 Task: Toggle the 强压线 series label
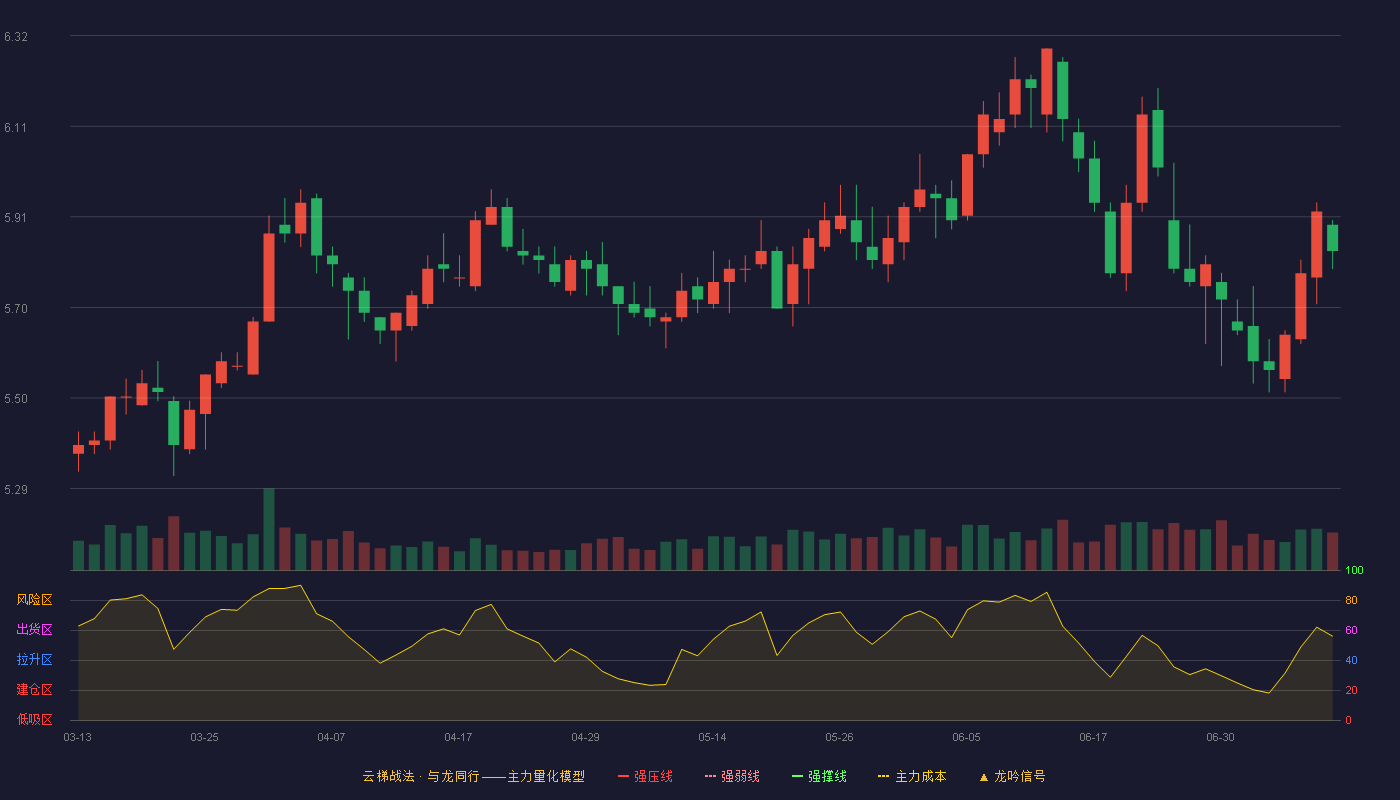click(653, 776)
